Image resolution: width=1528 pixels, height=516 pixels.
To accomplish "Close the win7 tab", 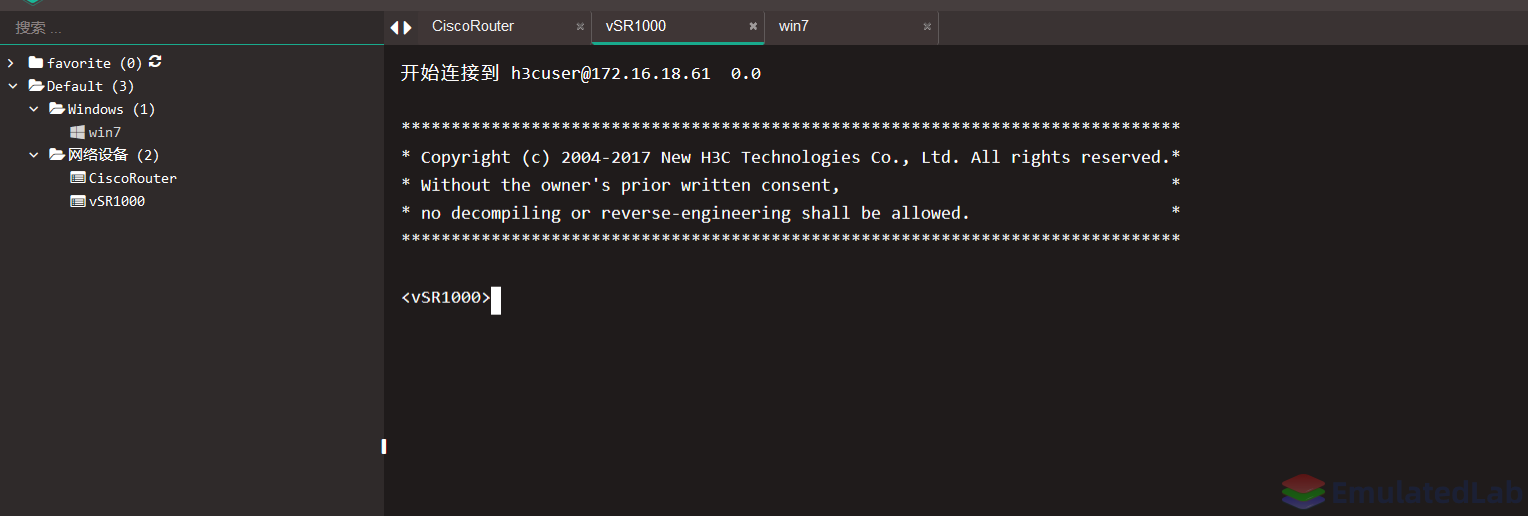I will click(927, 27).
